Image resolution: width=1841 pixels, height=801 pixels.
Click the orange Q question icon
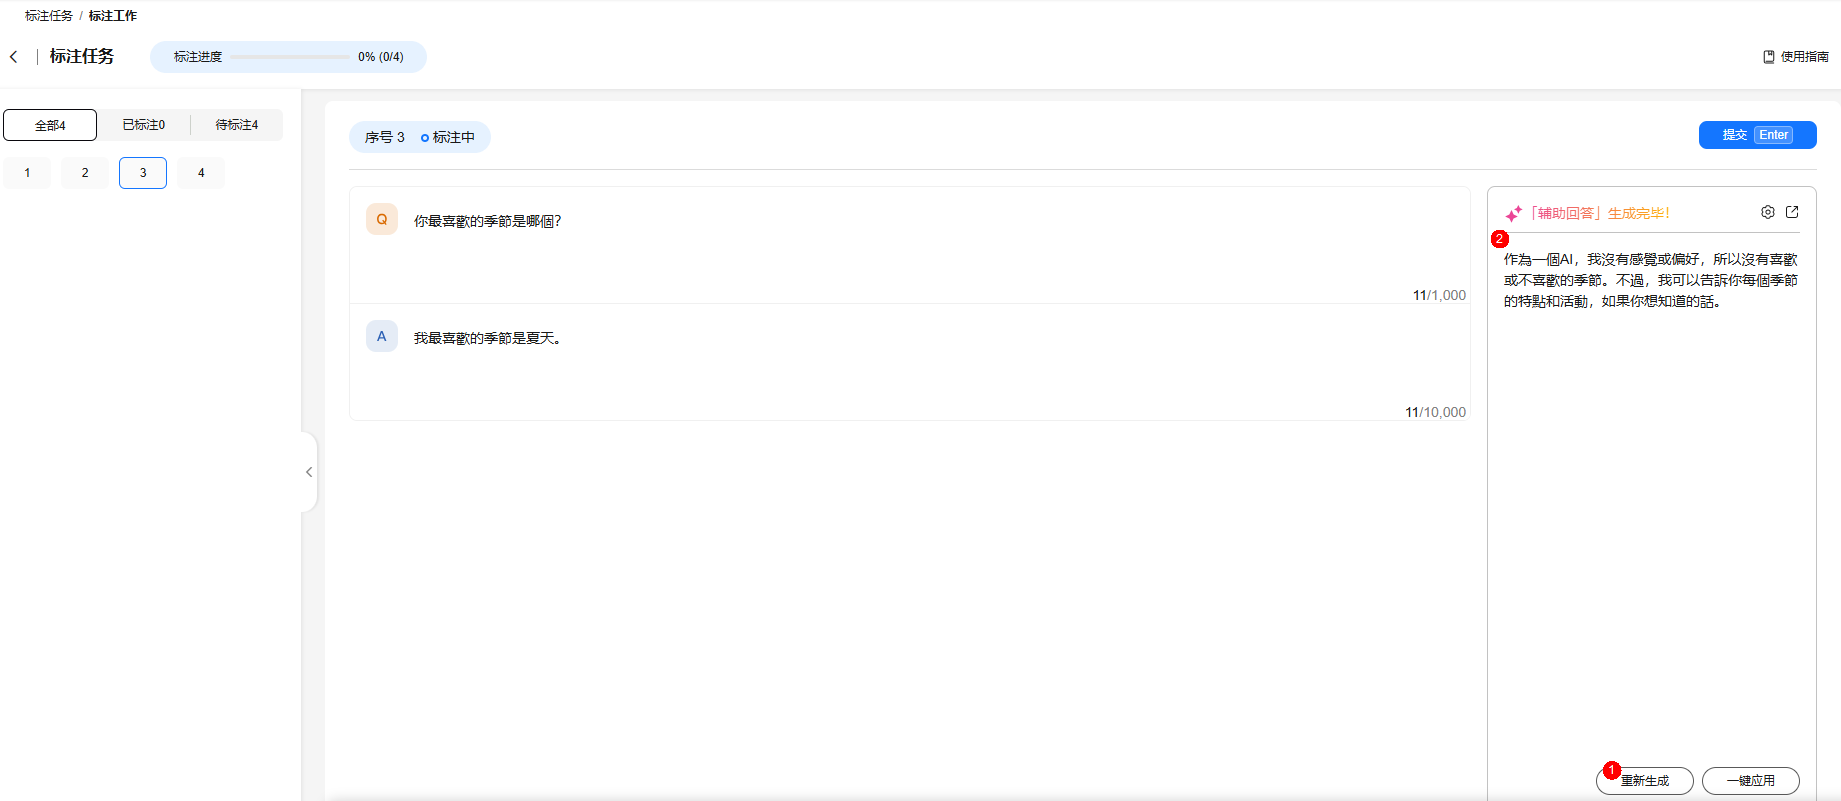pyautogui.click(x=382, y=219)
